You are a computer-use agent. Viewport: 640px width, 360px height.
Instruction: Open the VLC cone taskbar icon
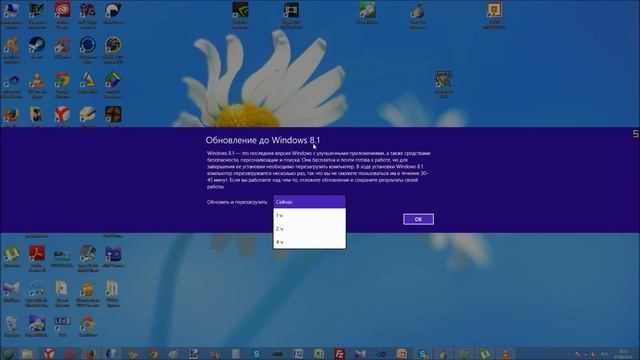[505, 353]
